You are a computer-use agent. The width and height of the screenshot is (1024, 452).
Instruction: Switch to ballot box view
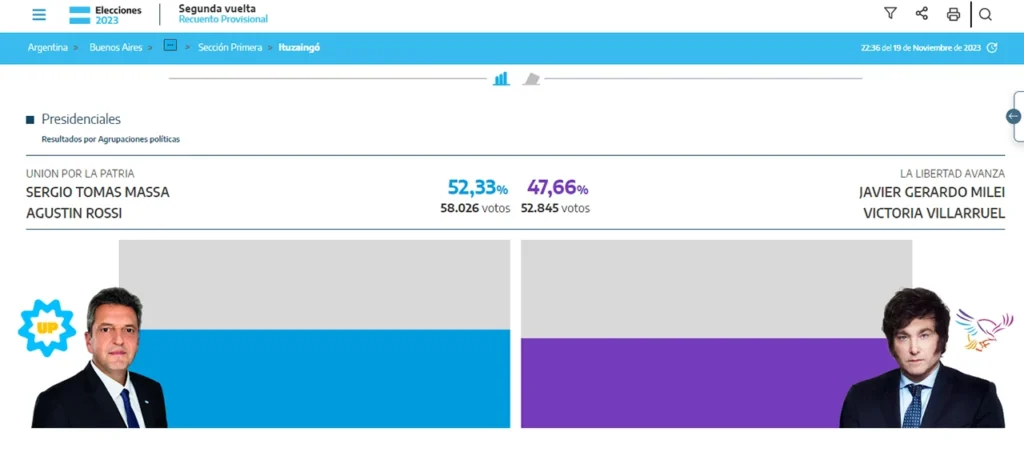(531, 78)
